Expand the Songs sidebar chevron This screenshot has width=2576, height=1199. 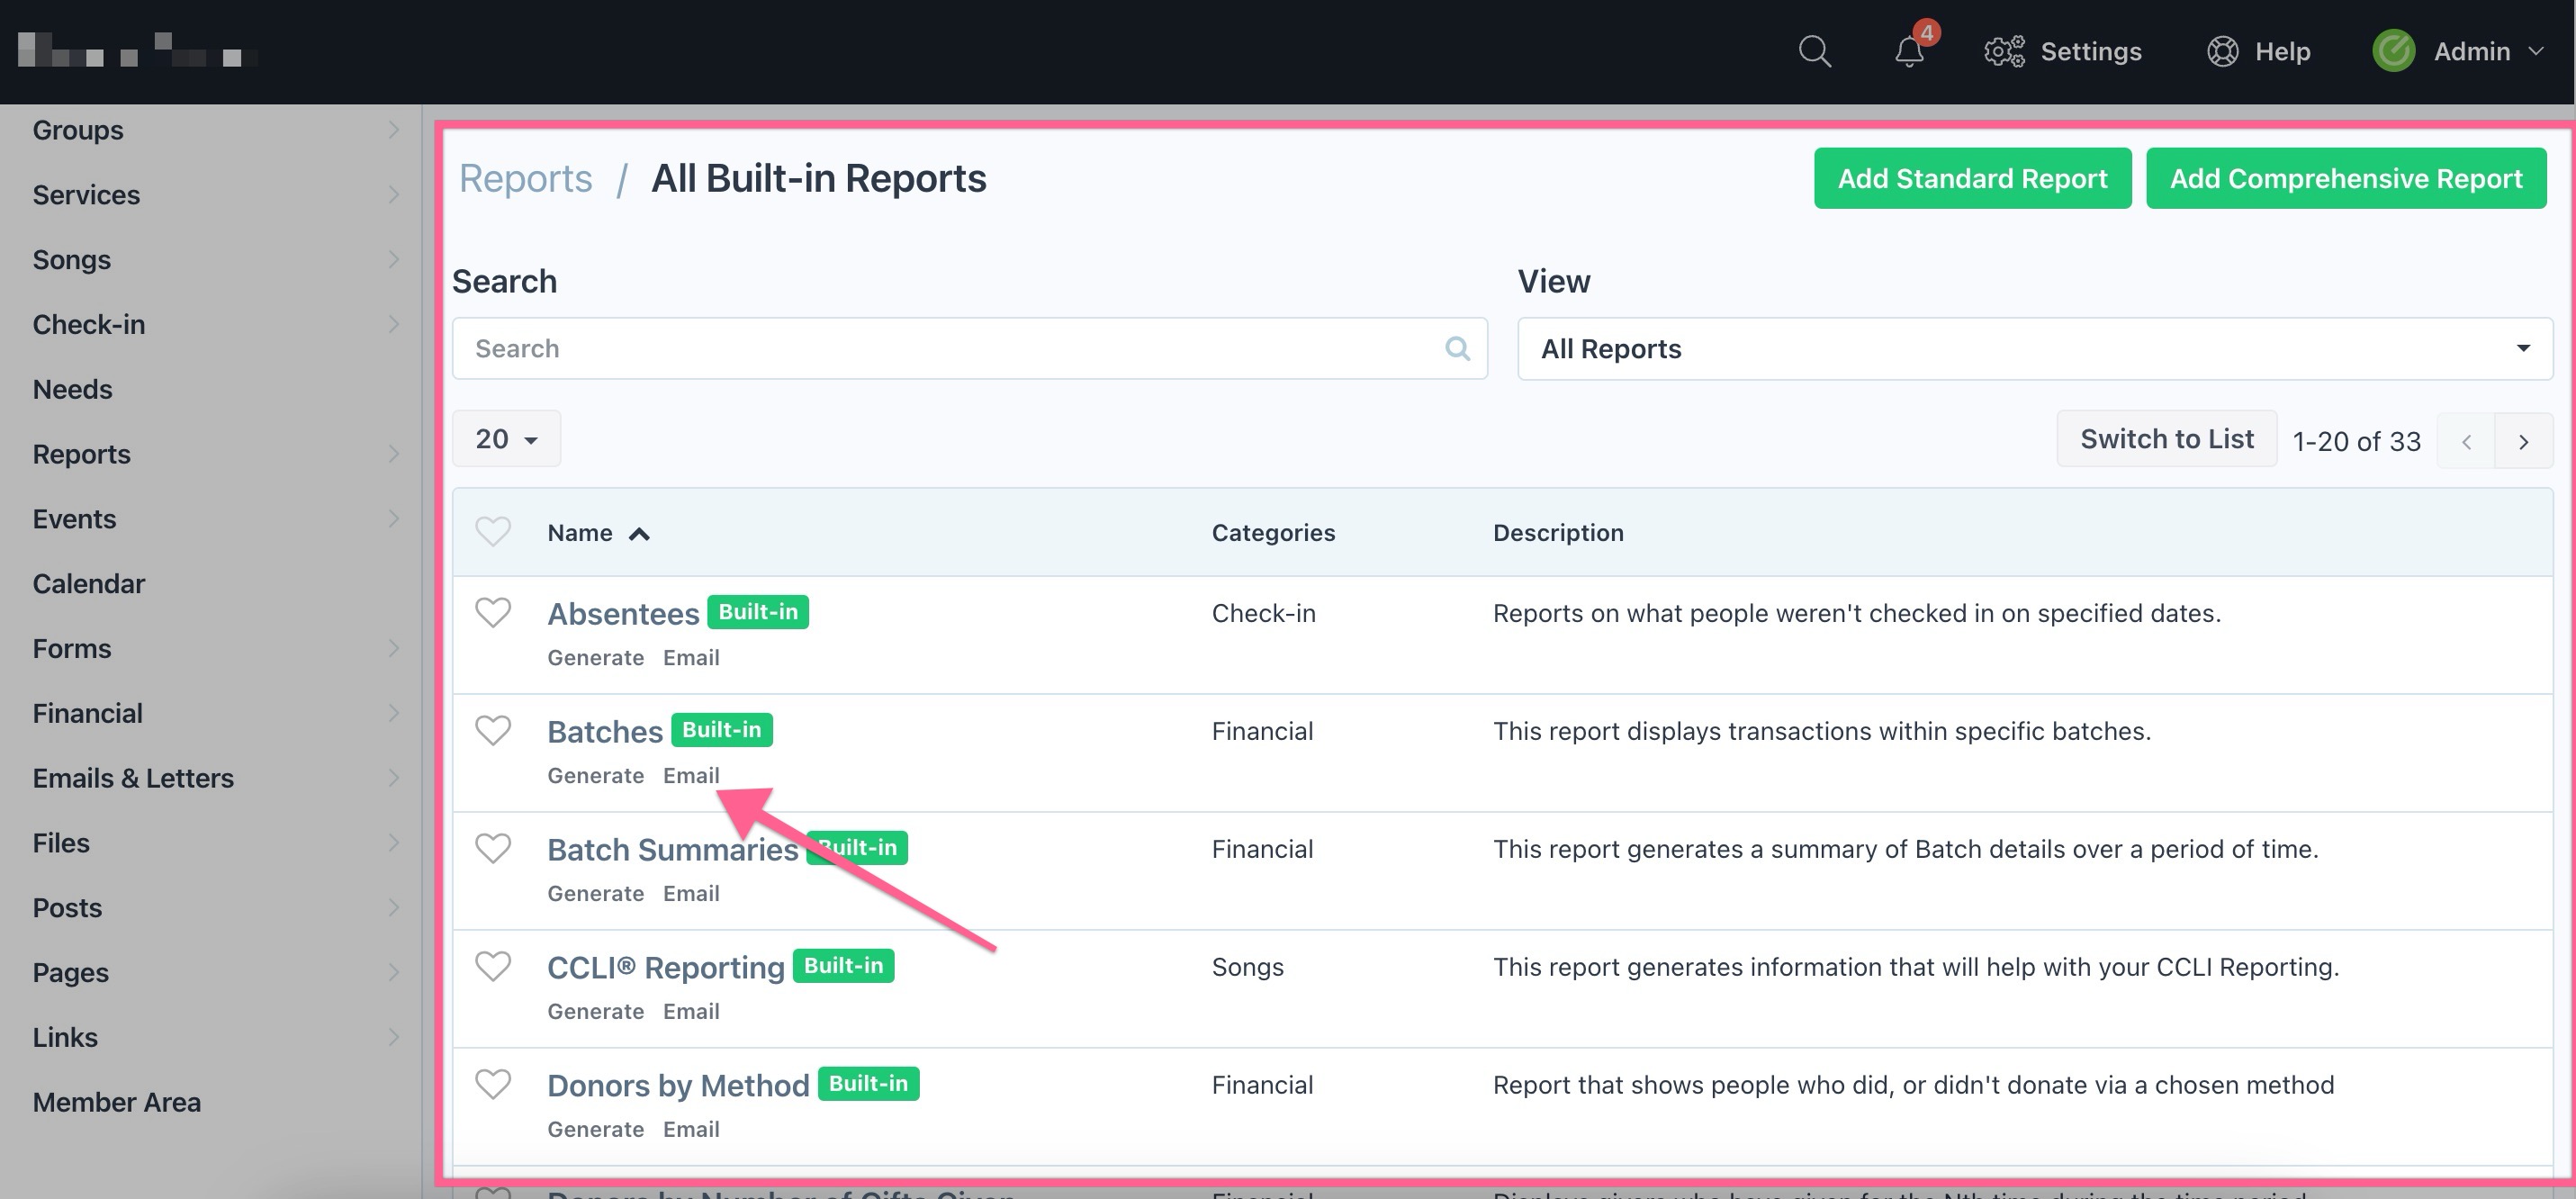pos(393,259)
